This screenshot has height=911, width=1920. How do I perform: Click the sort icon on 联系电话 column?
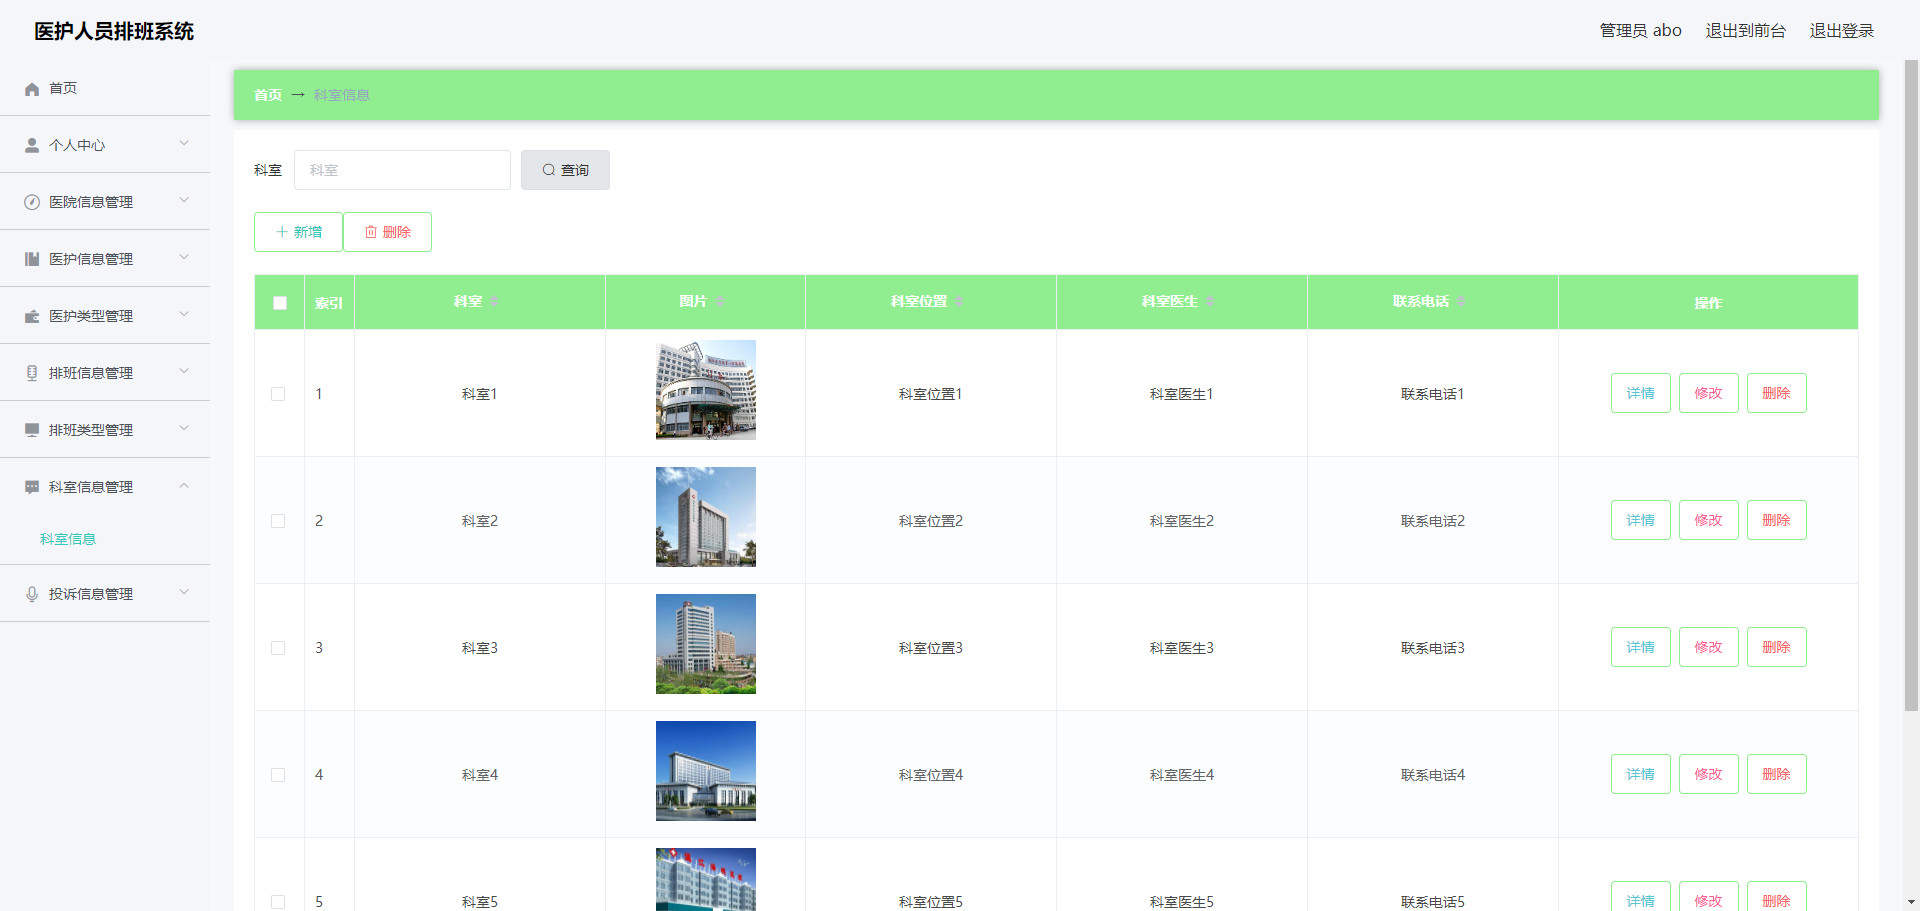1461,302
